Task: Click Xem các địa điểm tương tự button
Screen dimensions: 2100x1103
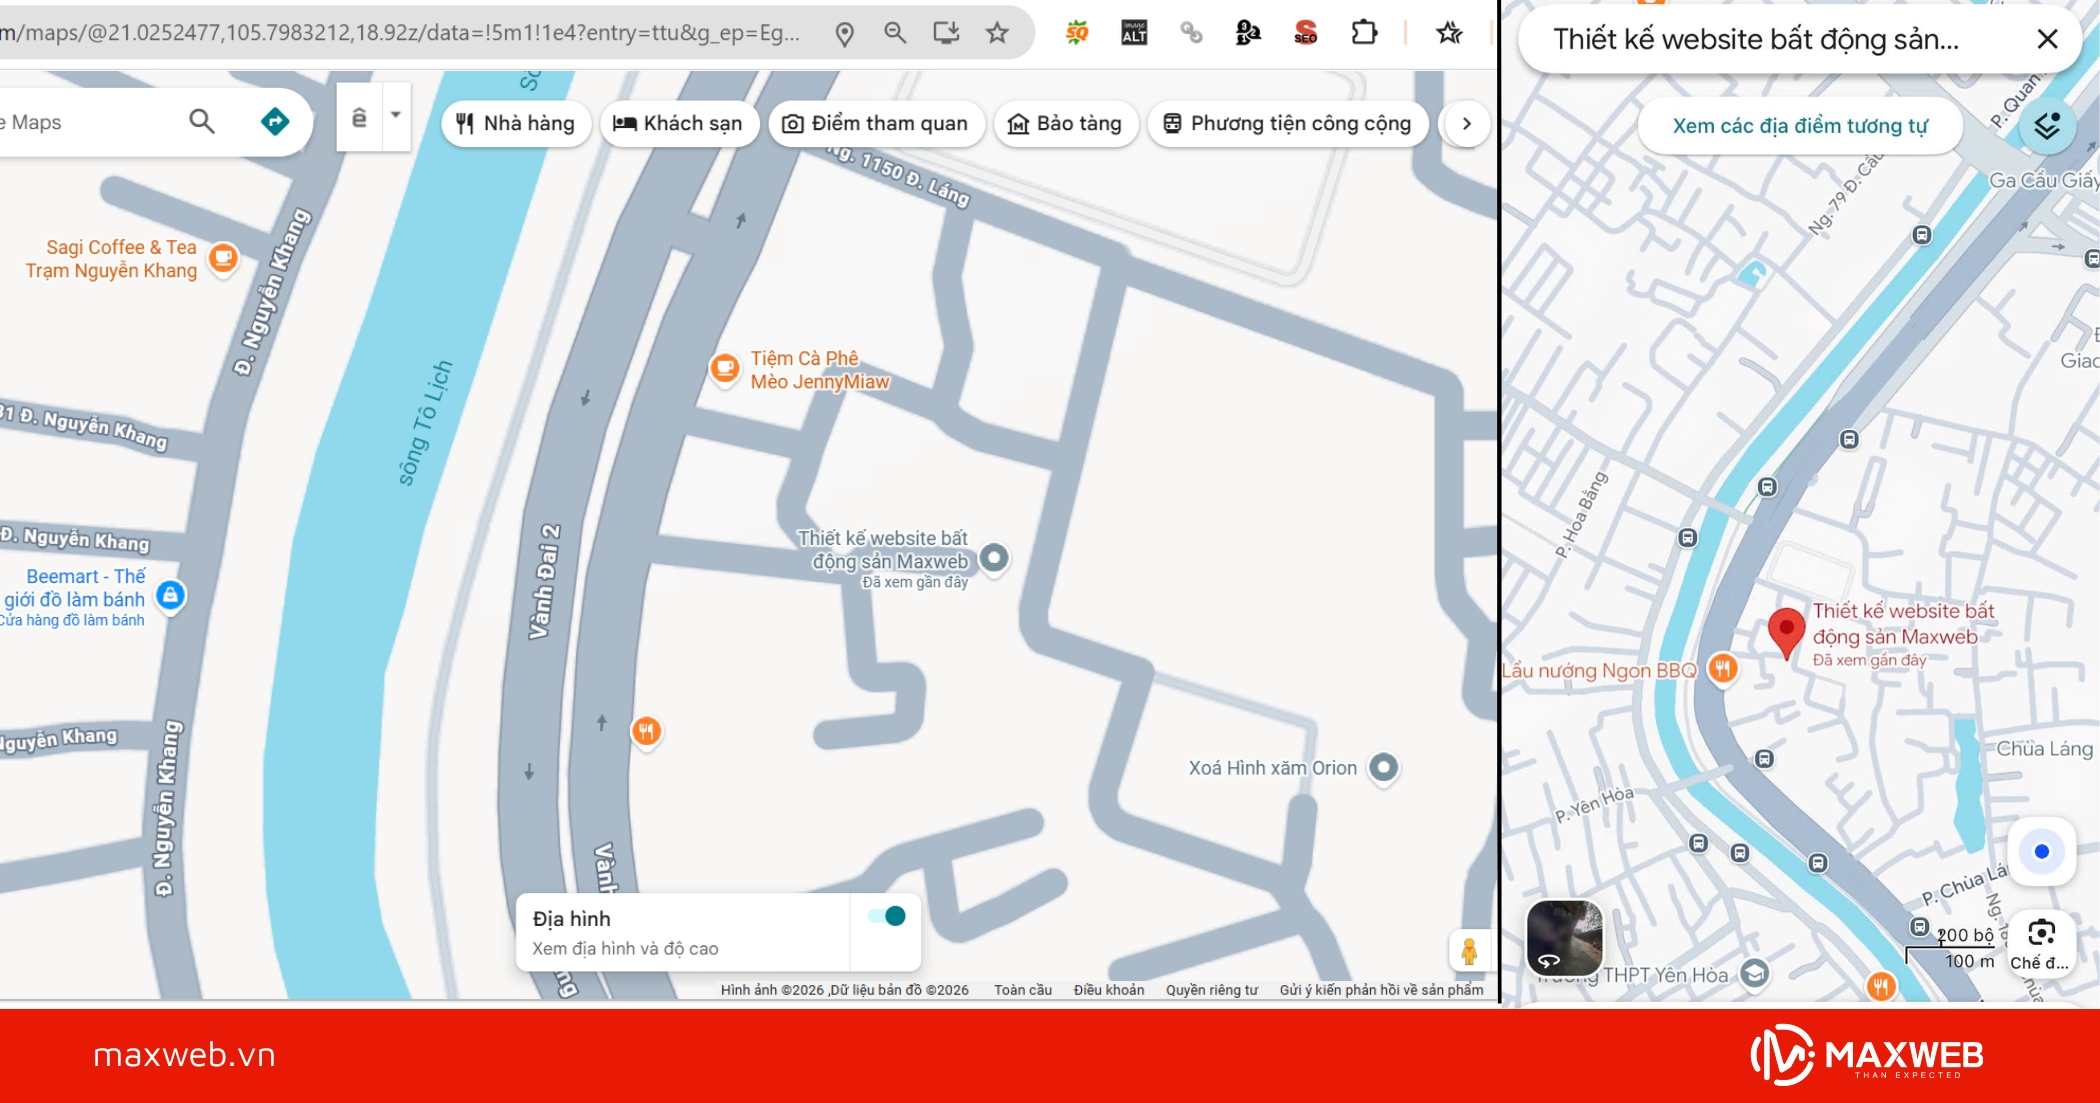Action: tap(1799, 126)
